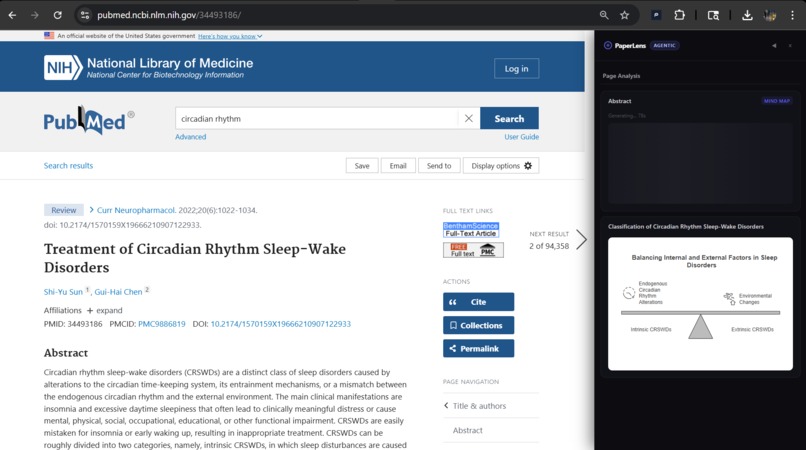Open the PMC9886819 link
This screenshot has width=806, height=450.
pyautogui.click(x=161, y=324)
